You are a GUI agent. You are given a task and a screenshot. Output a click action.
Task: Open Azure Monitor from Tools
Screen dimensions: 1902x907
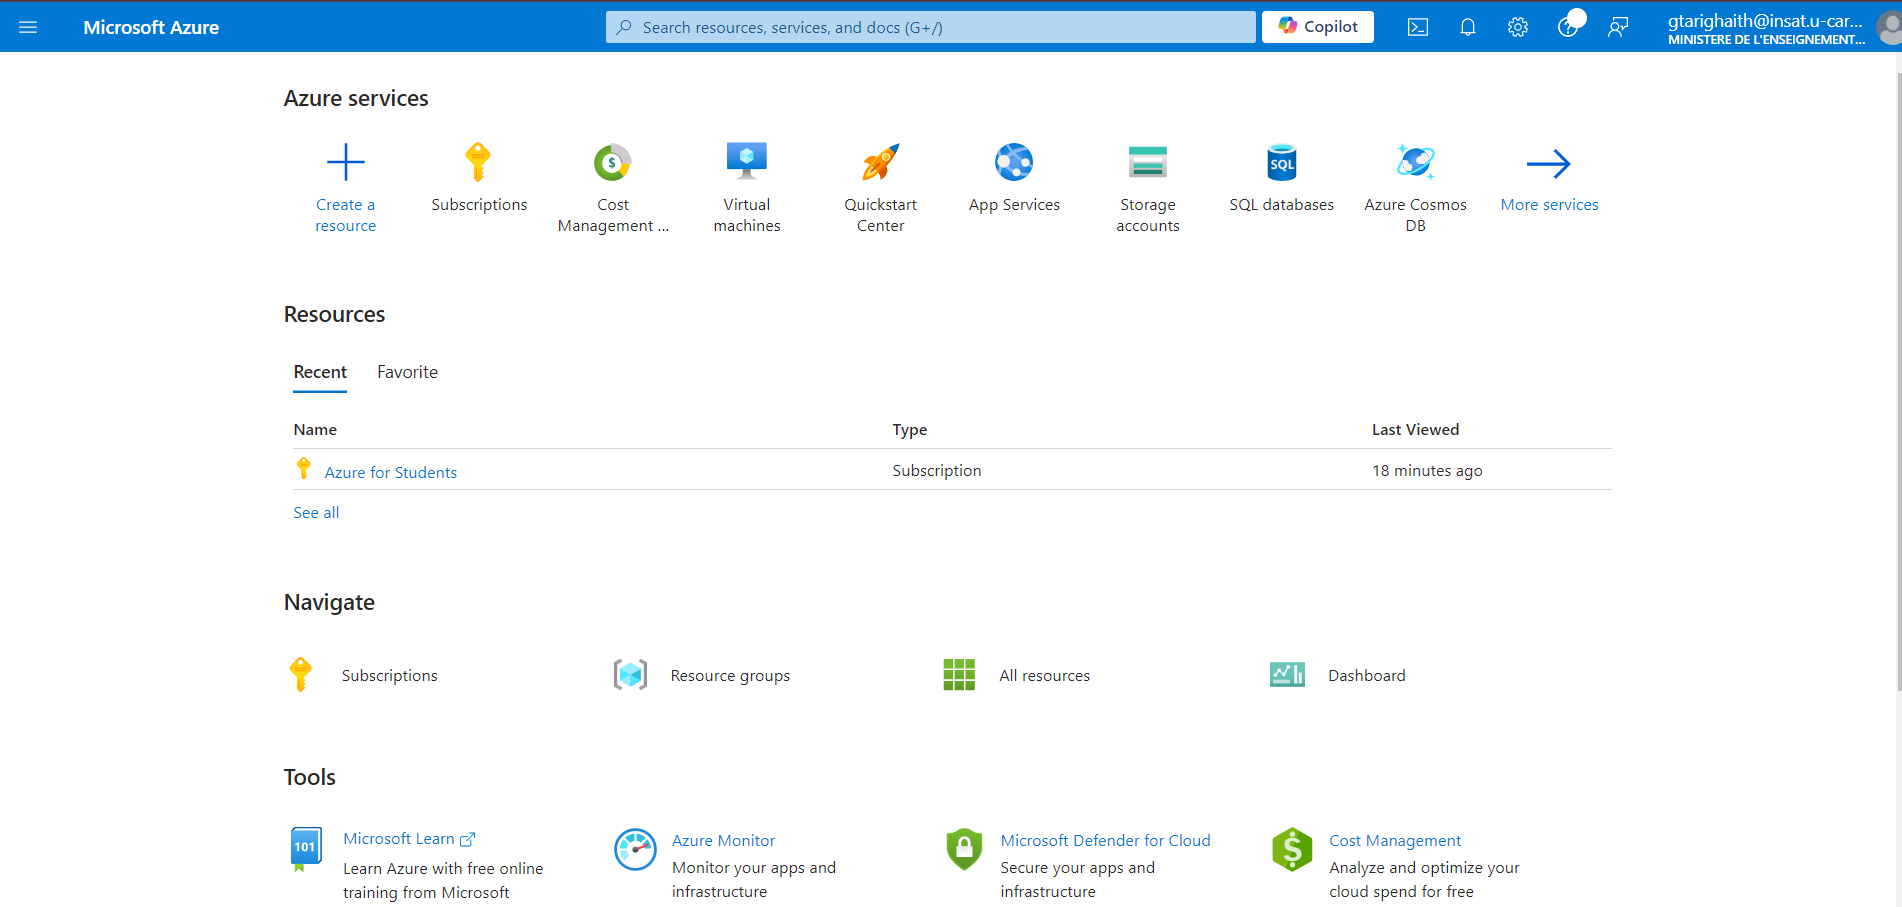click(723, 840)
